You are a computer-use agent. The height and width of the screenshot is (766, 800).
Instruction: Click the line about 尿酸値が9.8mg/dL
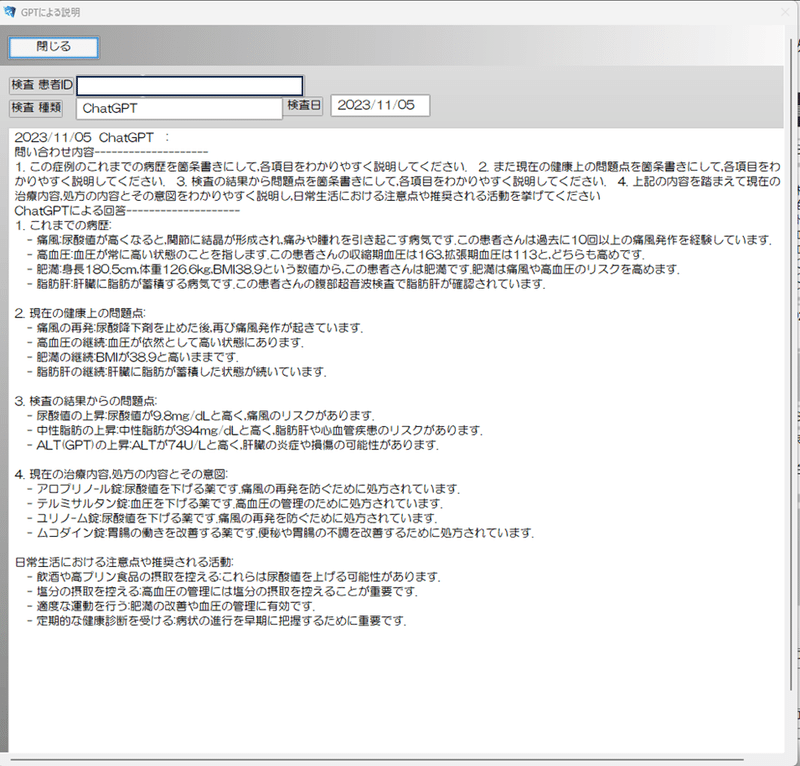[x=201, y=415]
